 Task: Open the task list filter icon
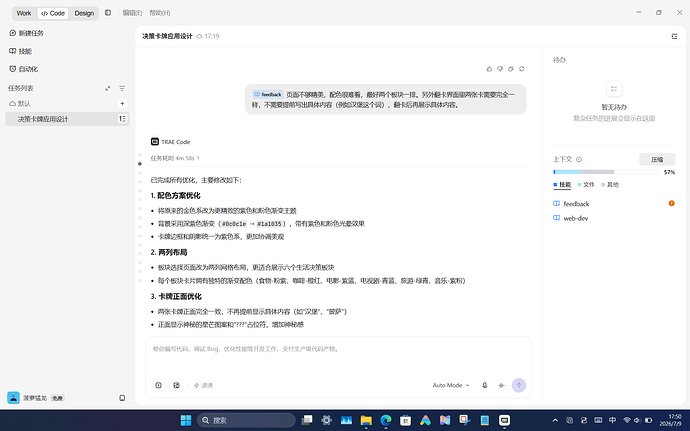coord(122,88)
